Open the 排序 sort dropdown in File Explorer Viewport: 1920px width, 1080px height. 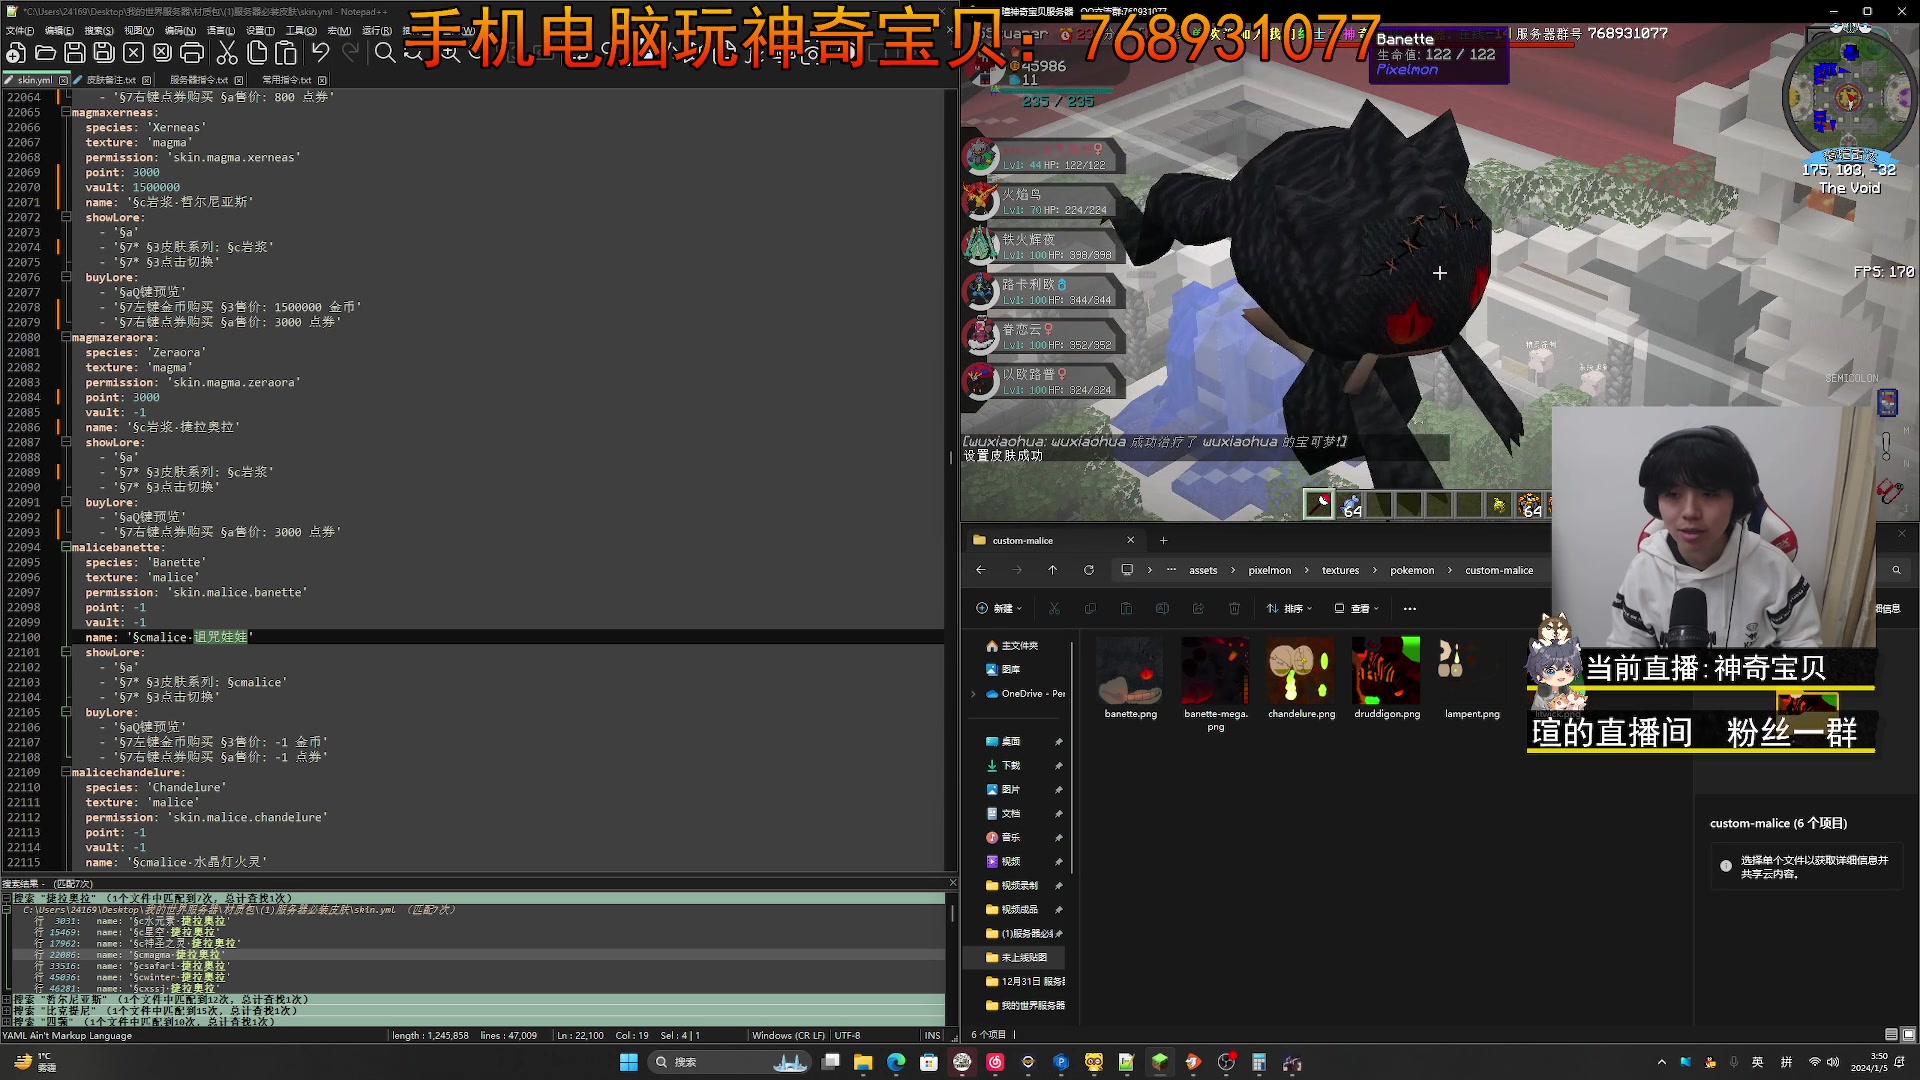[x=1290, y=608]
